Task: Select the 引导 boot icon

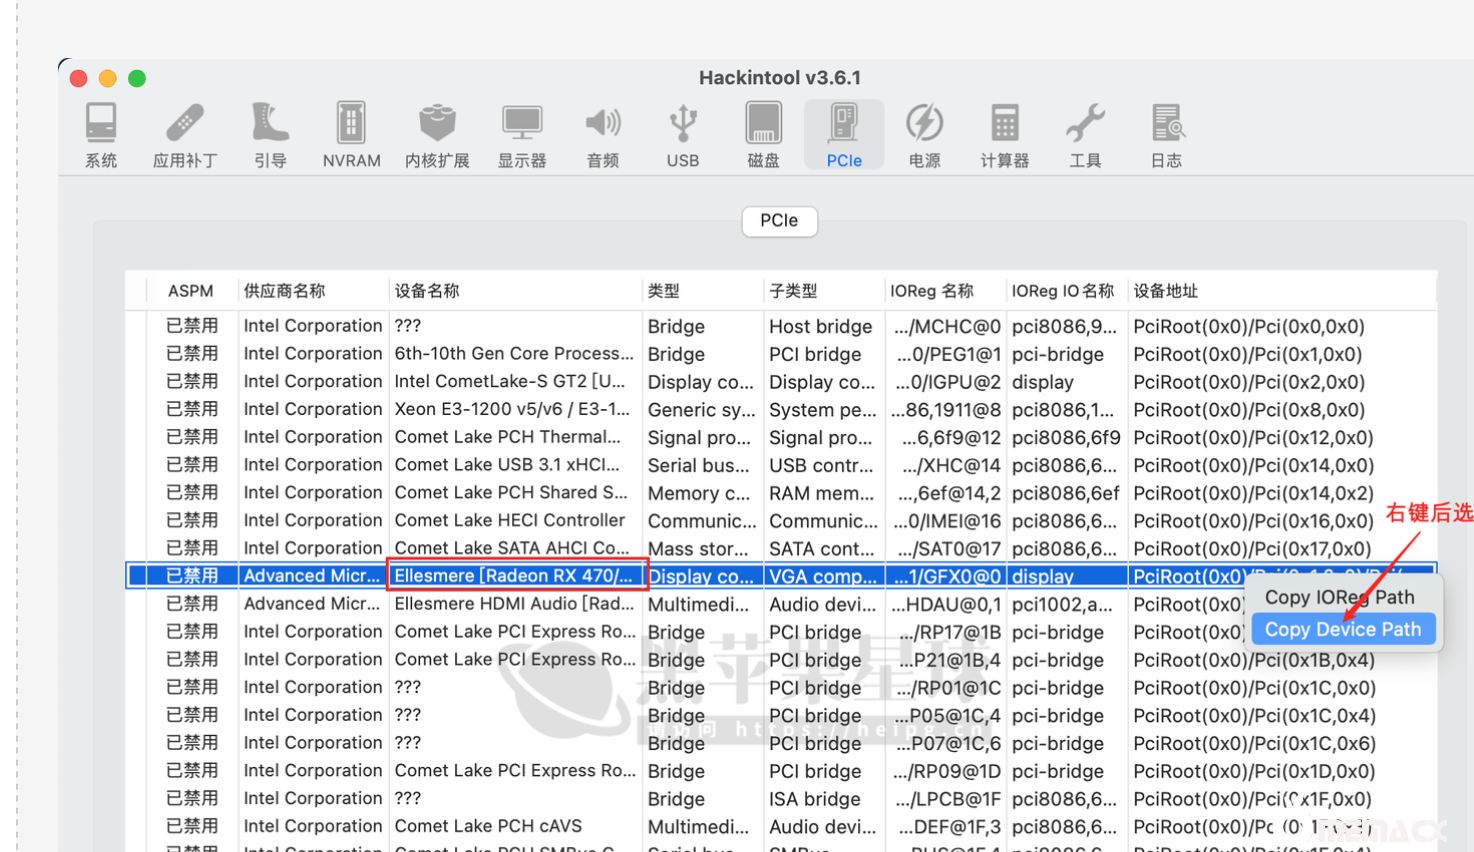Action: 269,135
